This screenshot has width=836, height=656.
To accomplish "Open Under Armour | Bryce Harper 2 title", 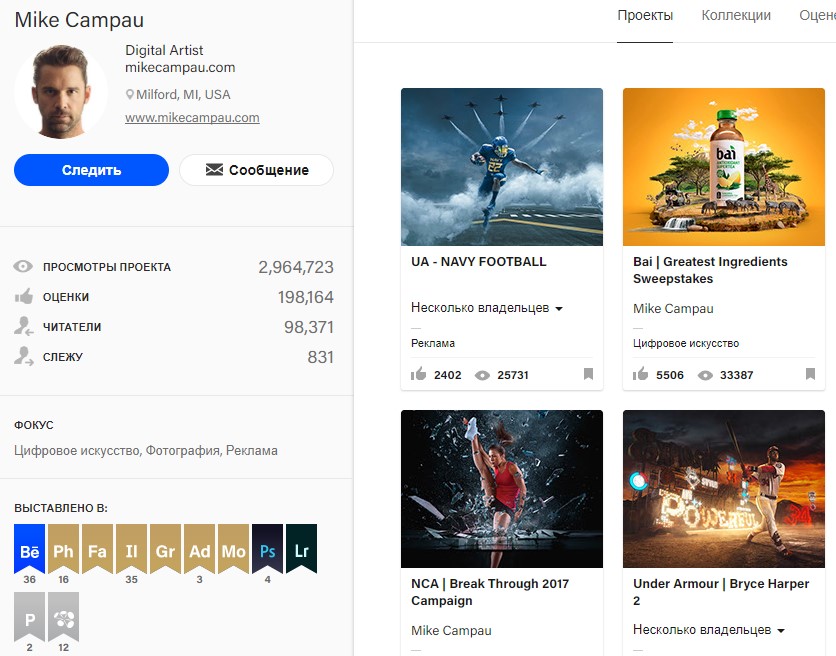I will (x=721, y=592).
